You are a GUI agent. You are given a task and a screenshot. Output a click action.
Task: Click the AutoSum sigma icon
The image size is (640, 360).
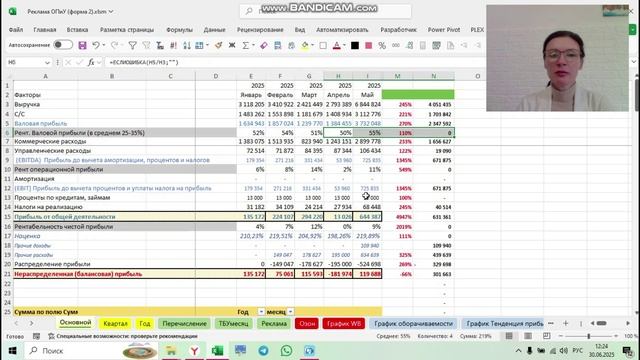[x=245, y=45]
